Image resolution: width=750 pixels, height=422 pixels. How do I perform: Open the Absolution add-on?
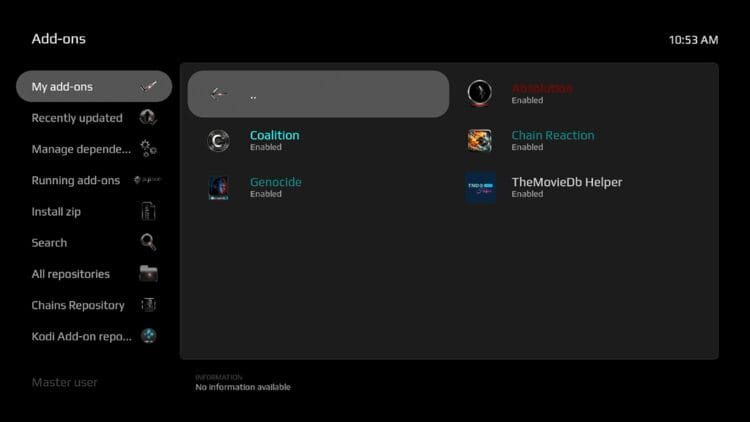[580, 94]
